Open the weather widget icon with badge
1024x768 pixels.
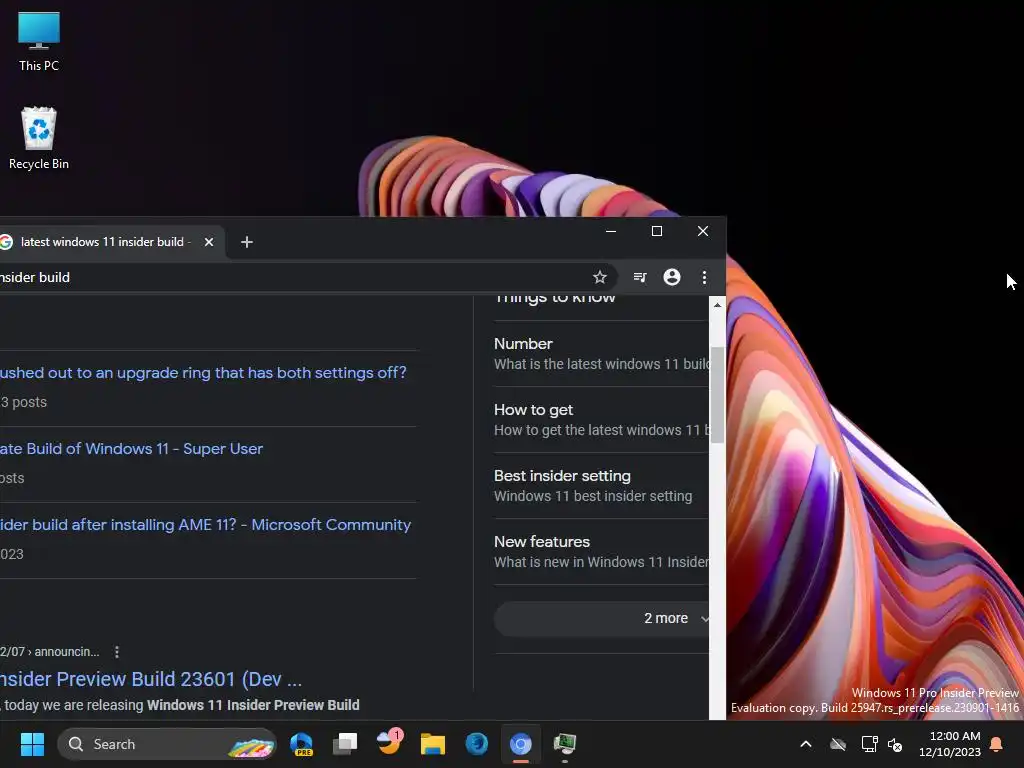coord(389,743)
